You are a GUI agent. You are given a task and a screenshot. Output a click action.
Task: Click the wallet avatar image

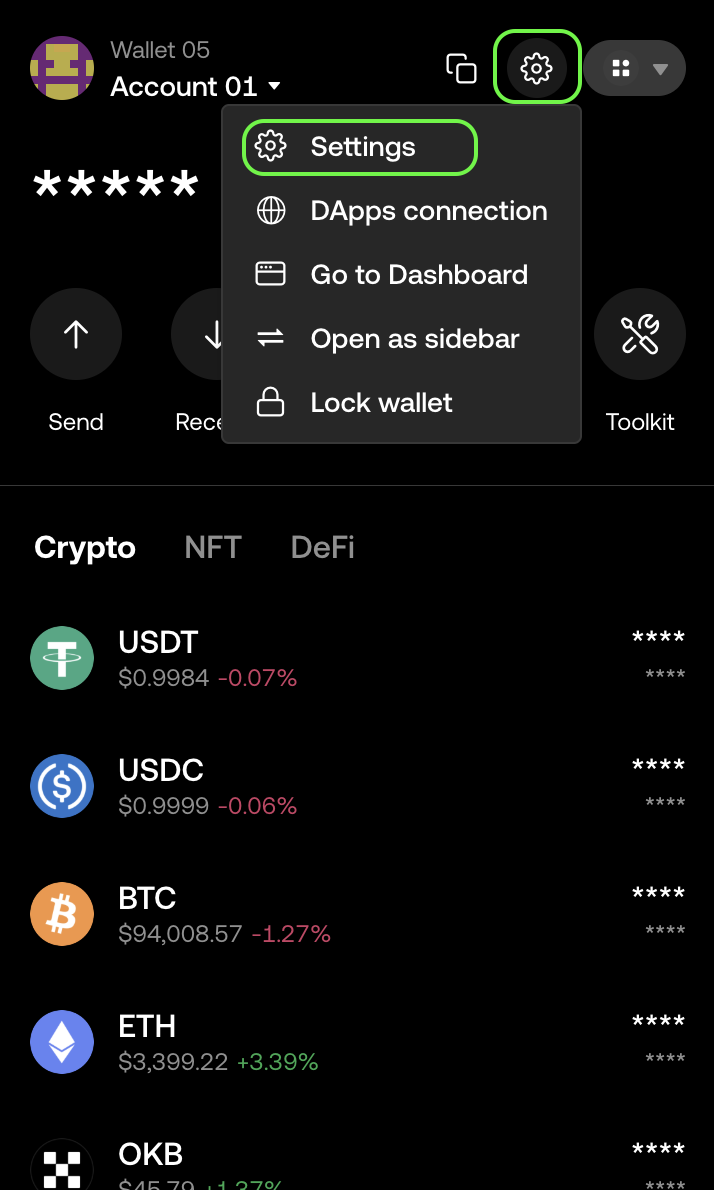pos(62,68)
